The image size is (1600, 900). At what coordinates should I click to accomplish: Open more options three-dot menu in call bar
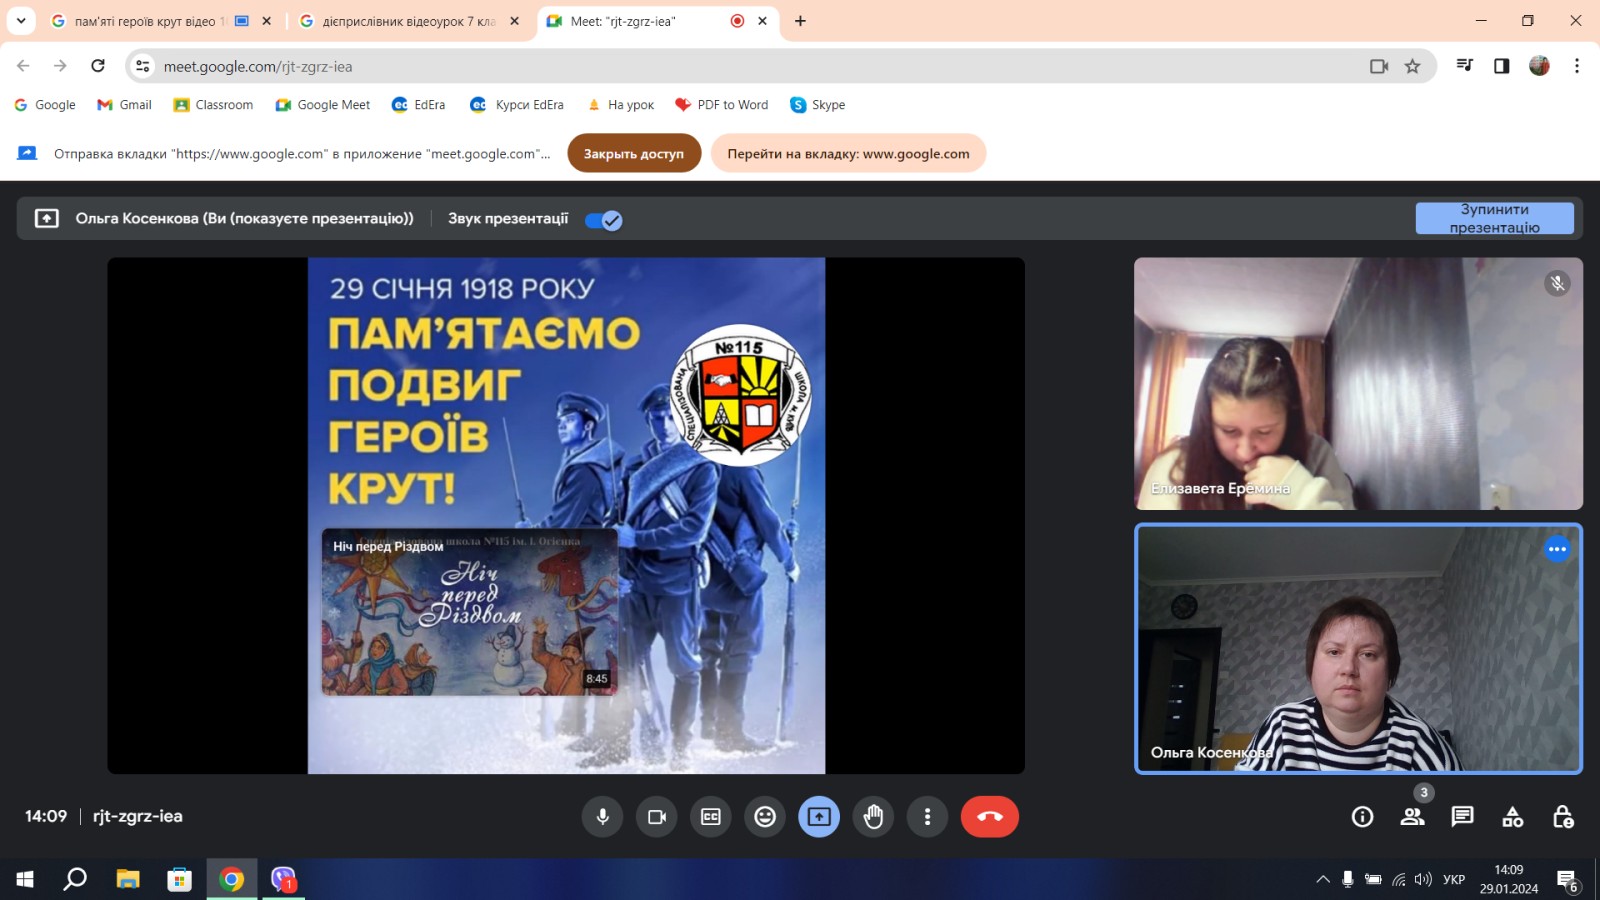point(927,817)
